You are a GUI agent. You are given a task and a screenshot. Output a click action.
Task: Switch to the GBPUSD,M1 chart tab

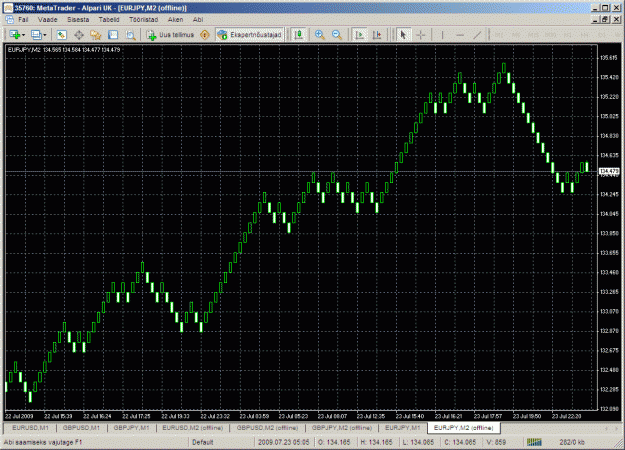(81, 428)
